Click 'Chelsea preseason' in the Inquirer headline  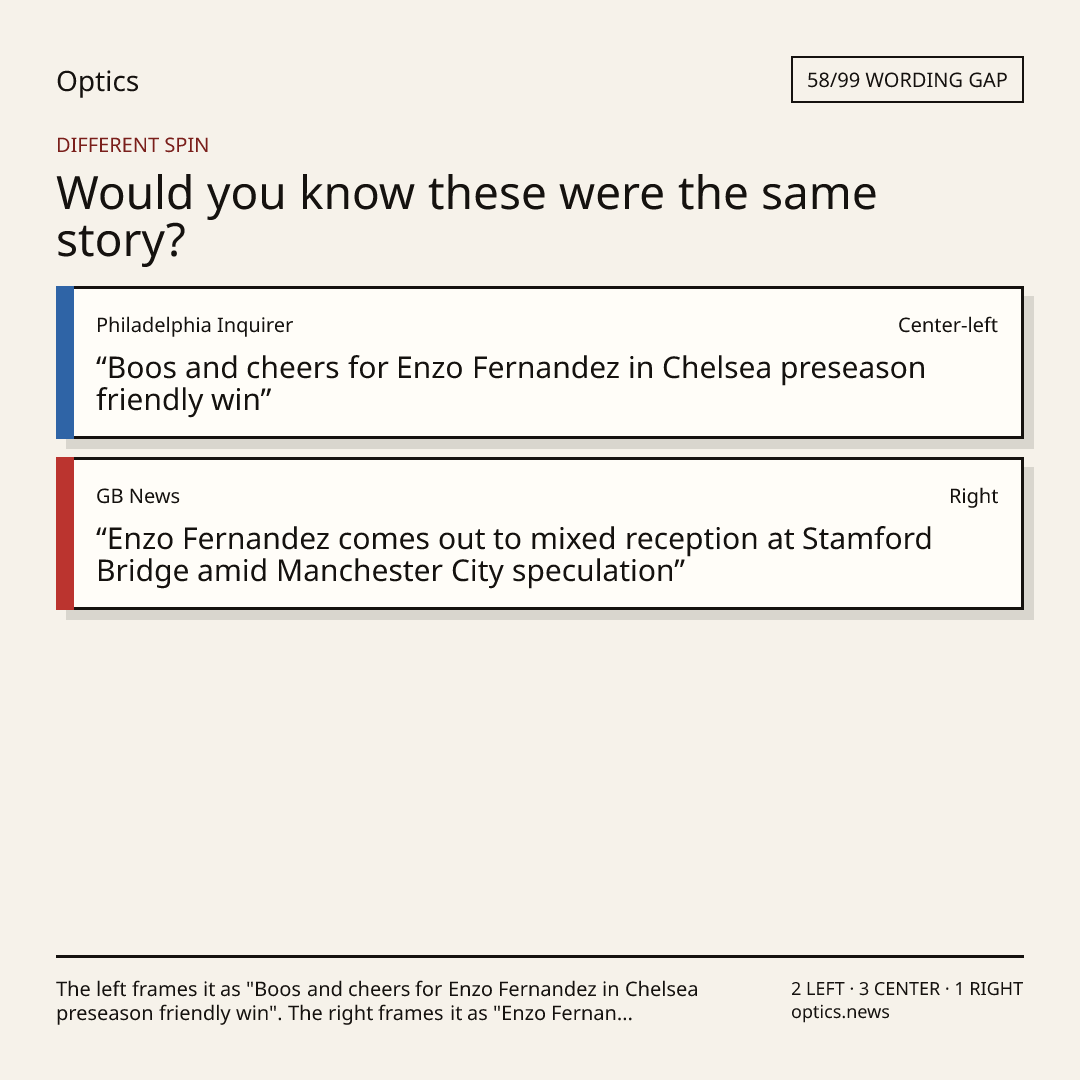pos(793,368)
